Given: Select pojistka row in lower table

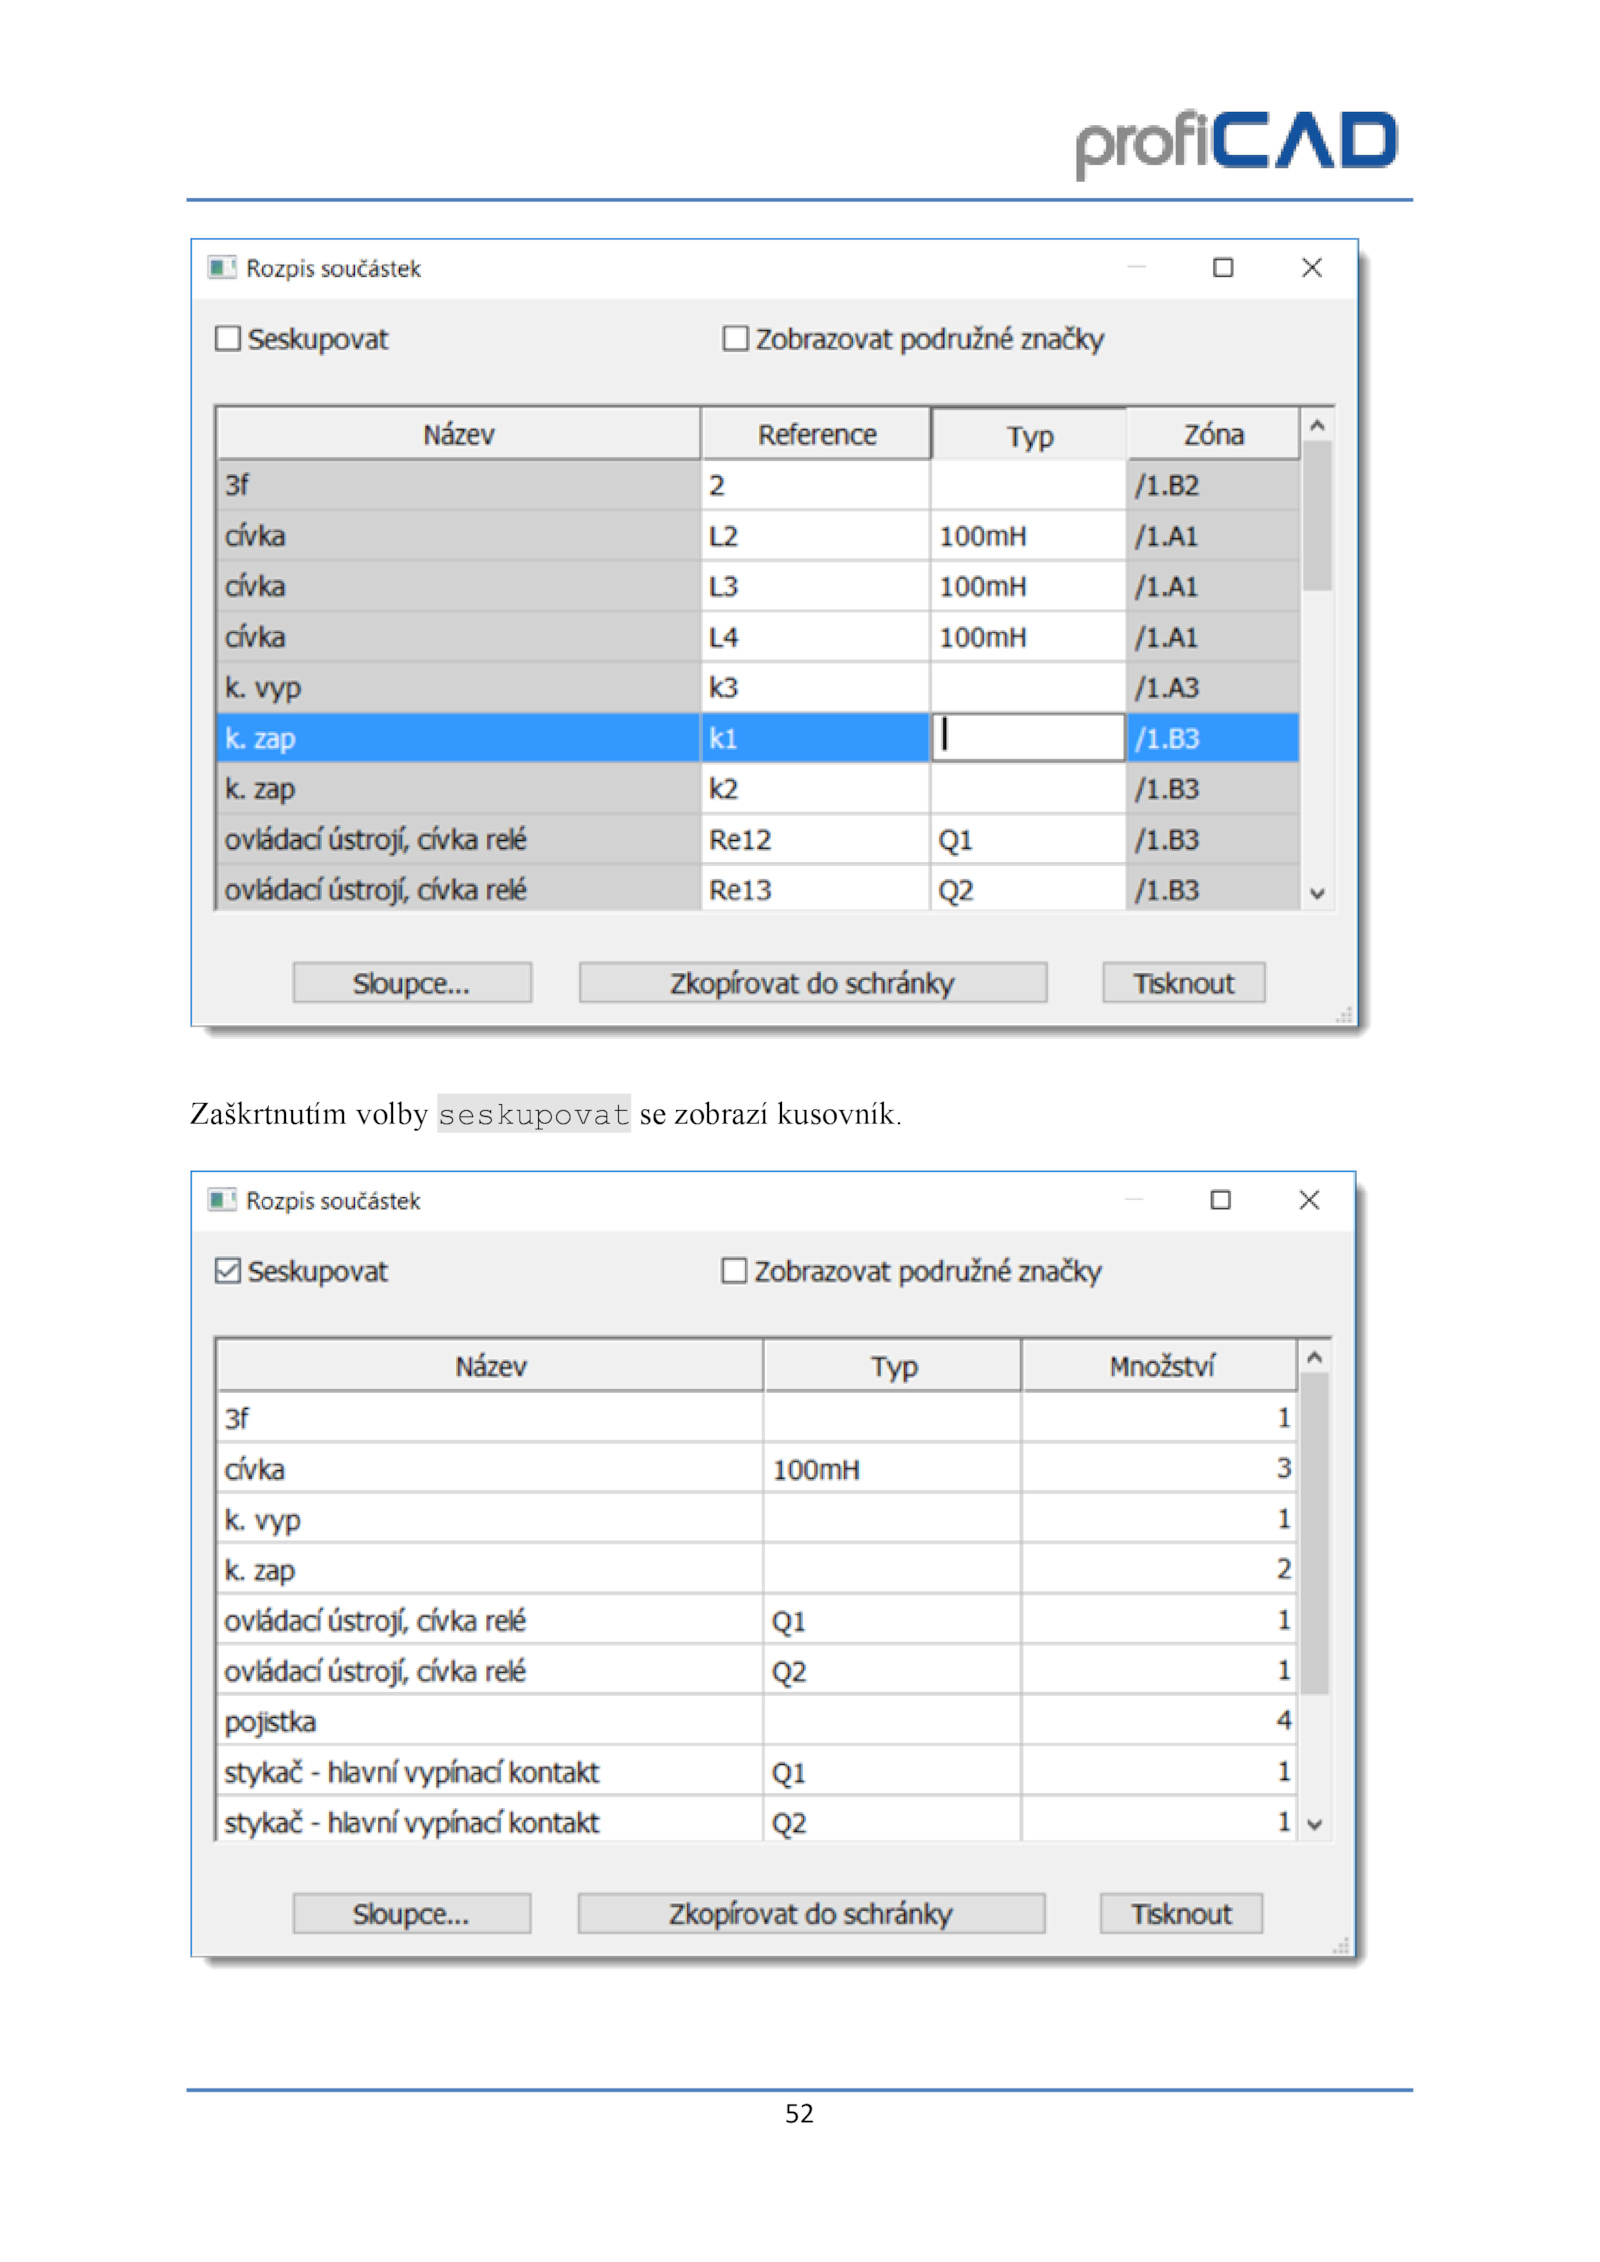Looking at the screenshot, I should point(757,1721).
